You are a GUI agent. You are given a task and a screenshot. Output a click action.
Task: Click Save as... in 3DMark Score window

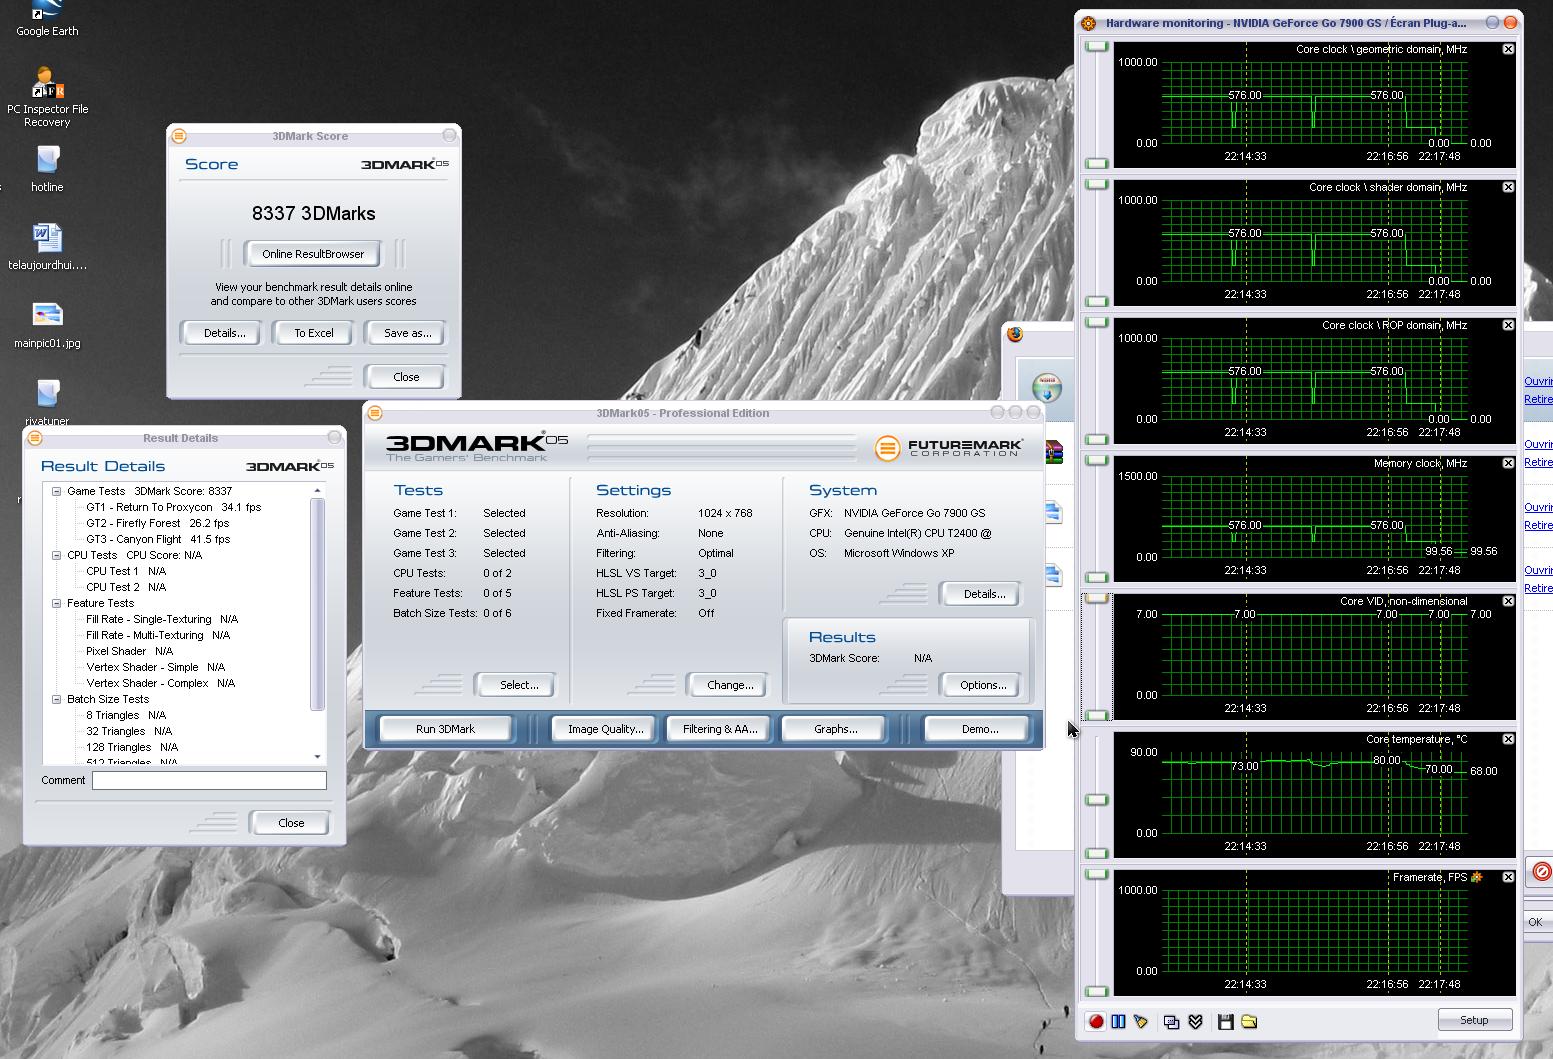click(x=407, y=333)
